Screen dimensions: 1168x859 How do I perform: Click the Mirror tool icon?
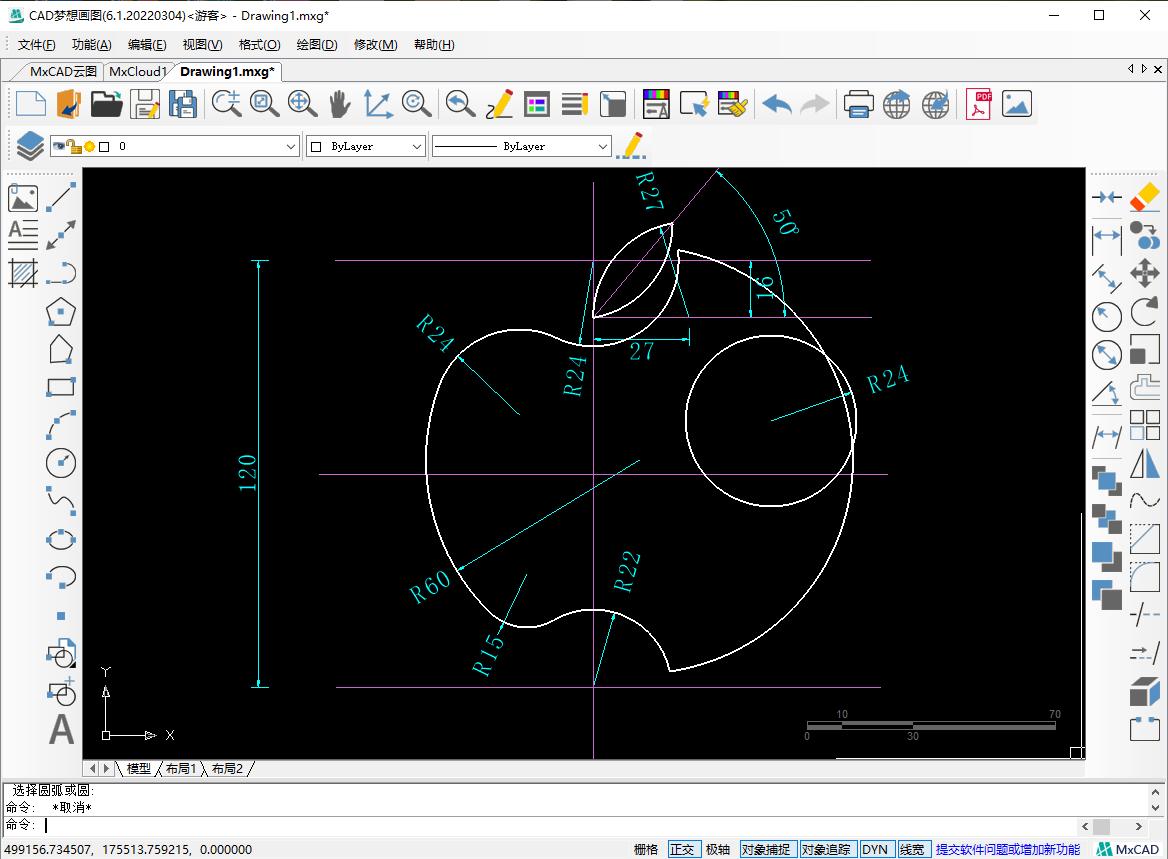click(x=1145, y=464)
